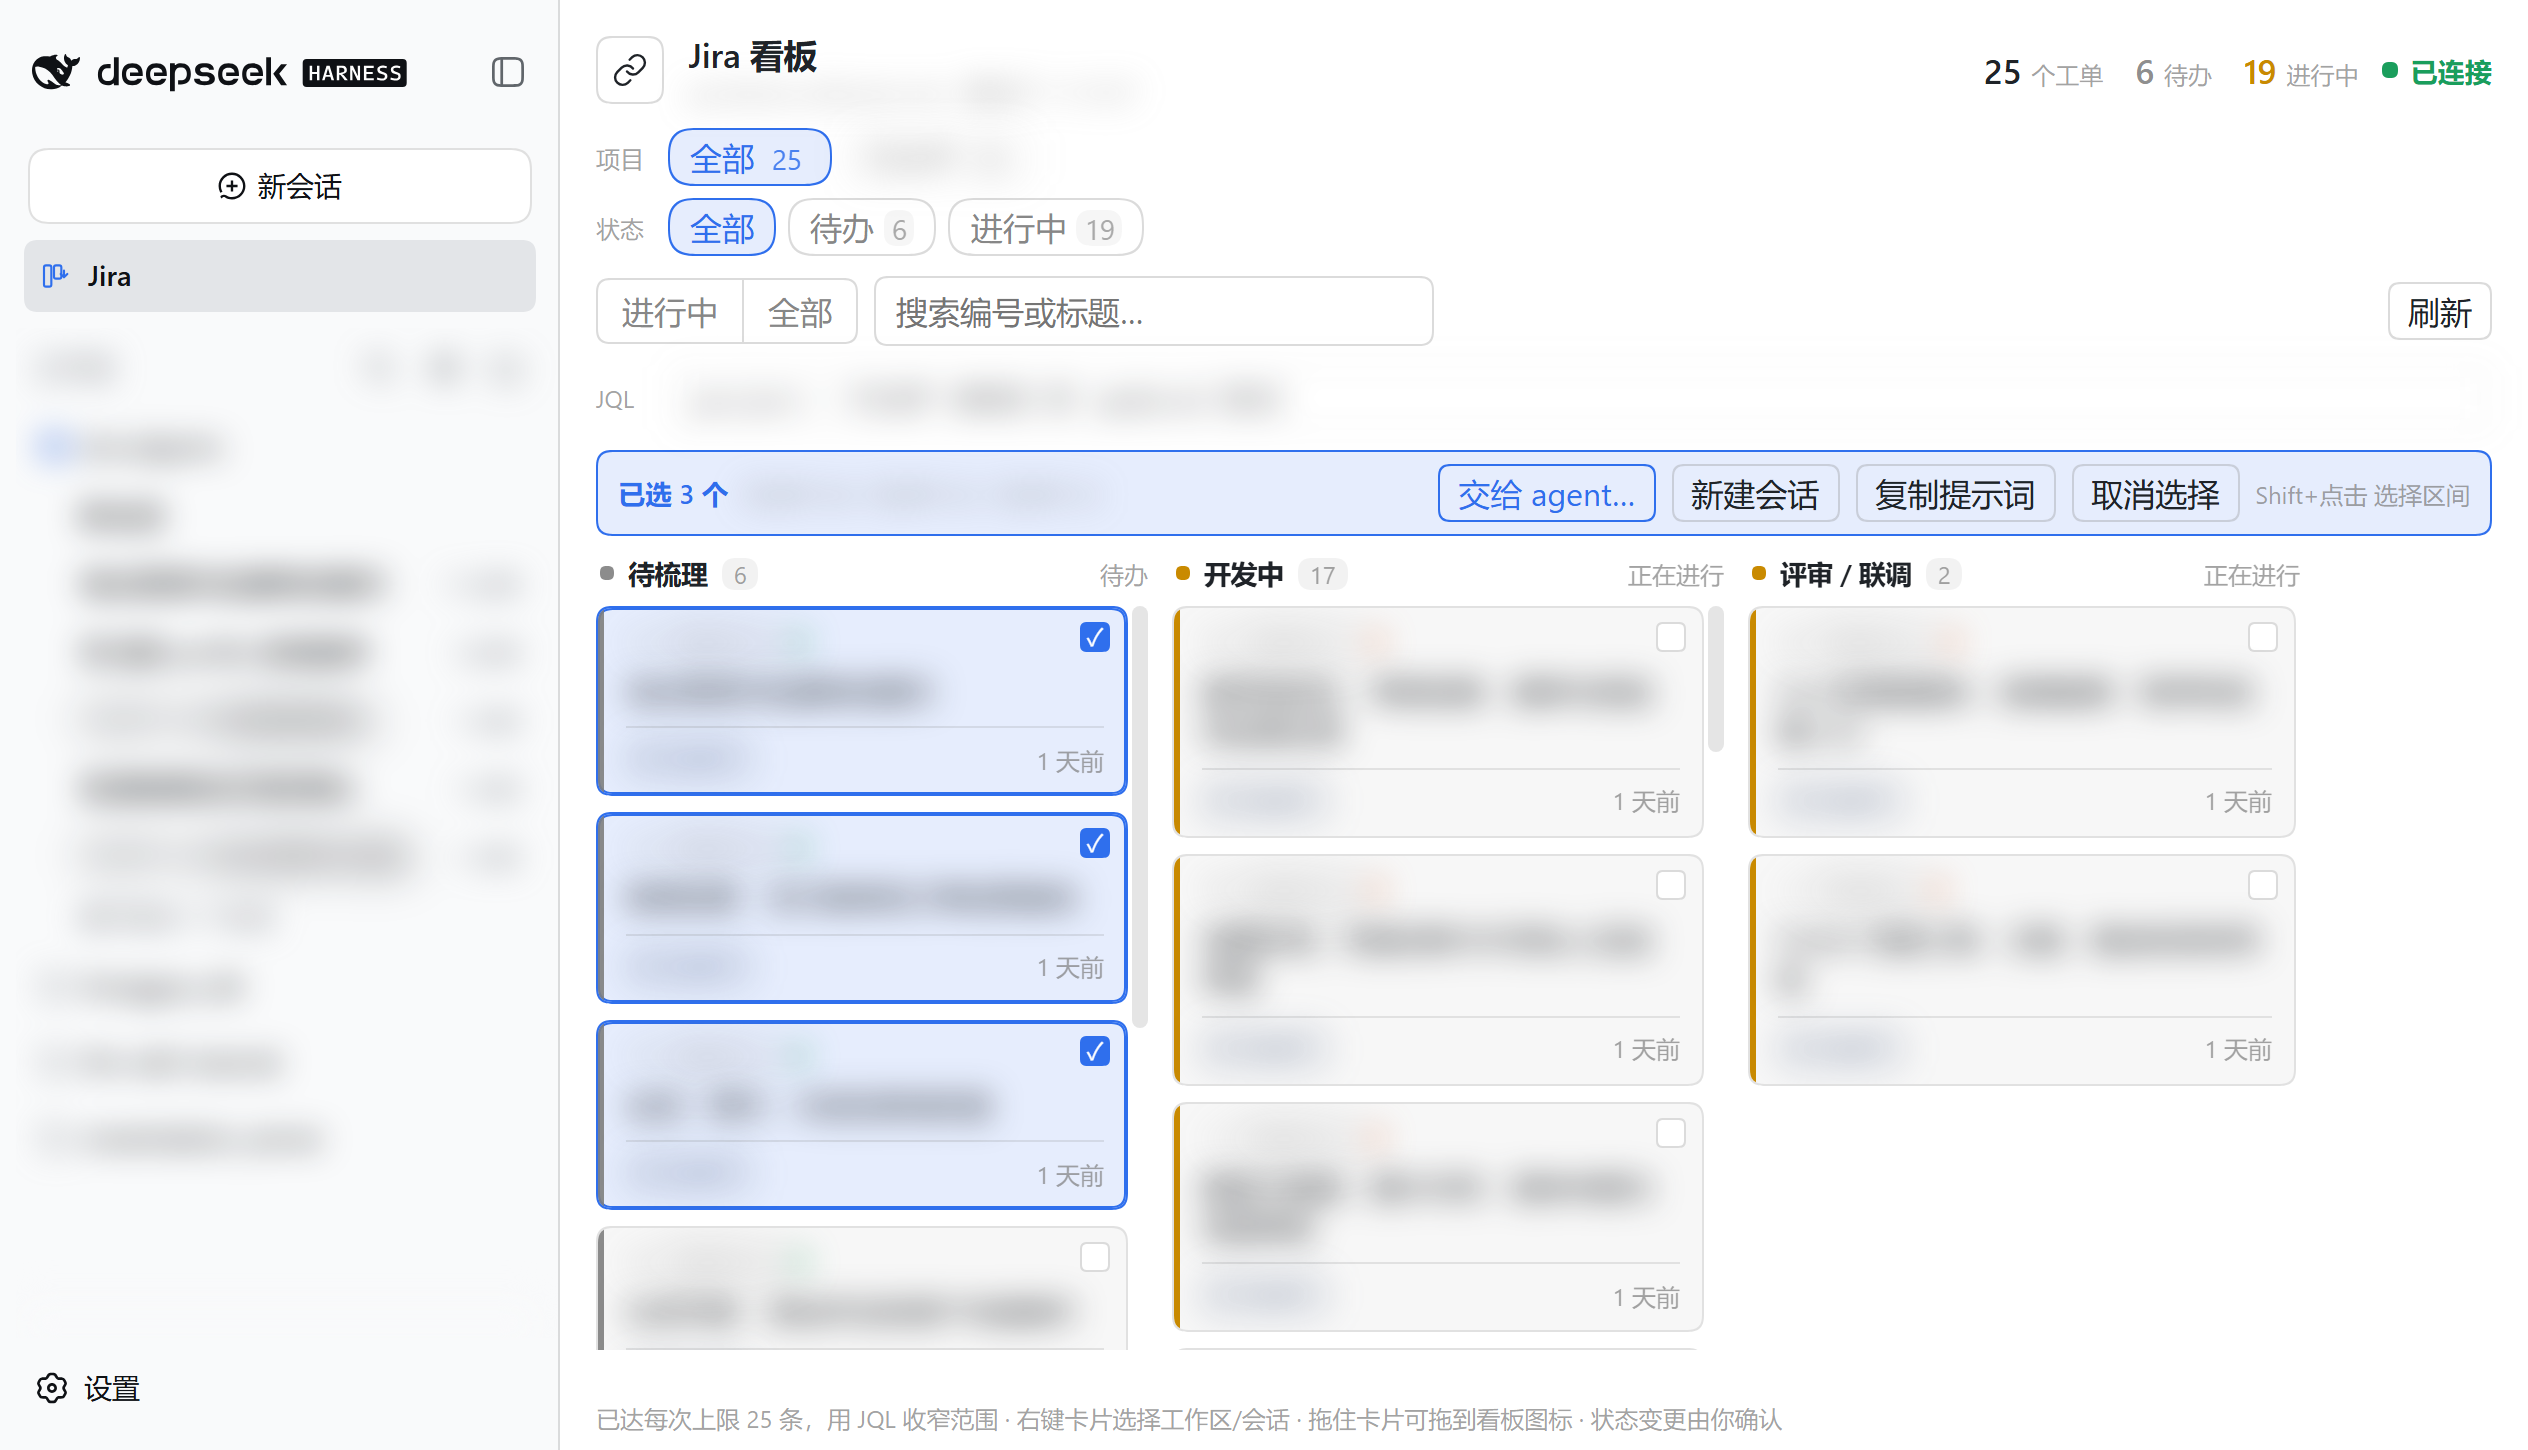Filter by 进行中 19 status
This screenshot has height=1450, width=2528.
[1045, 228]
